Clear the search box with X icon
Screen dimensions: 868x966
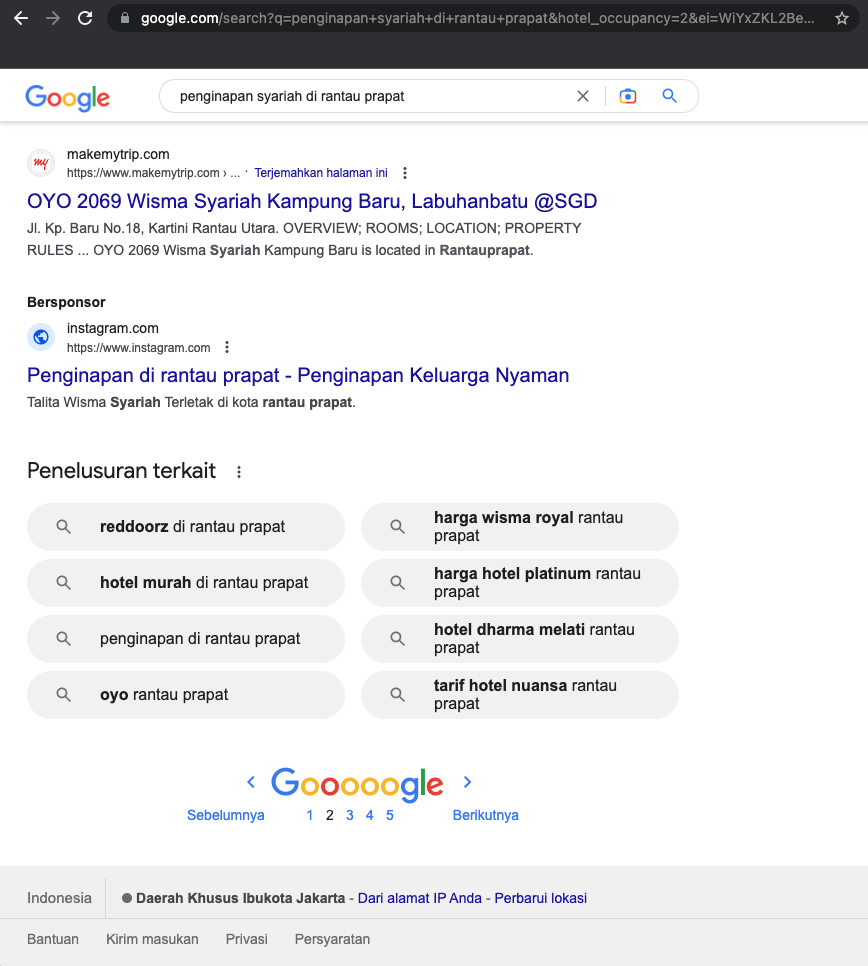point(583,96)
